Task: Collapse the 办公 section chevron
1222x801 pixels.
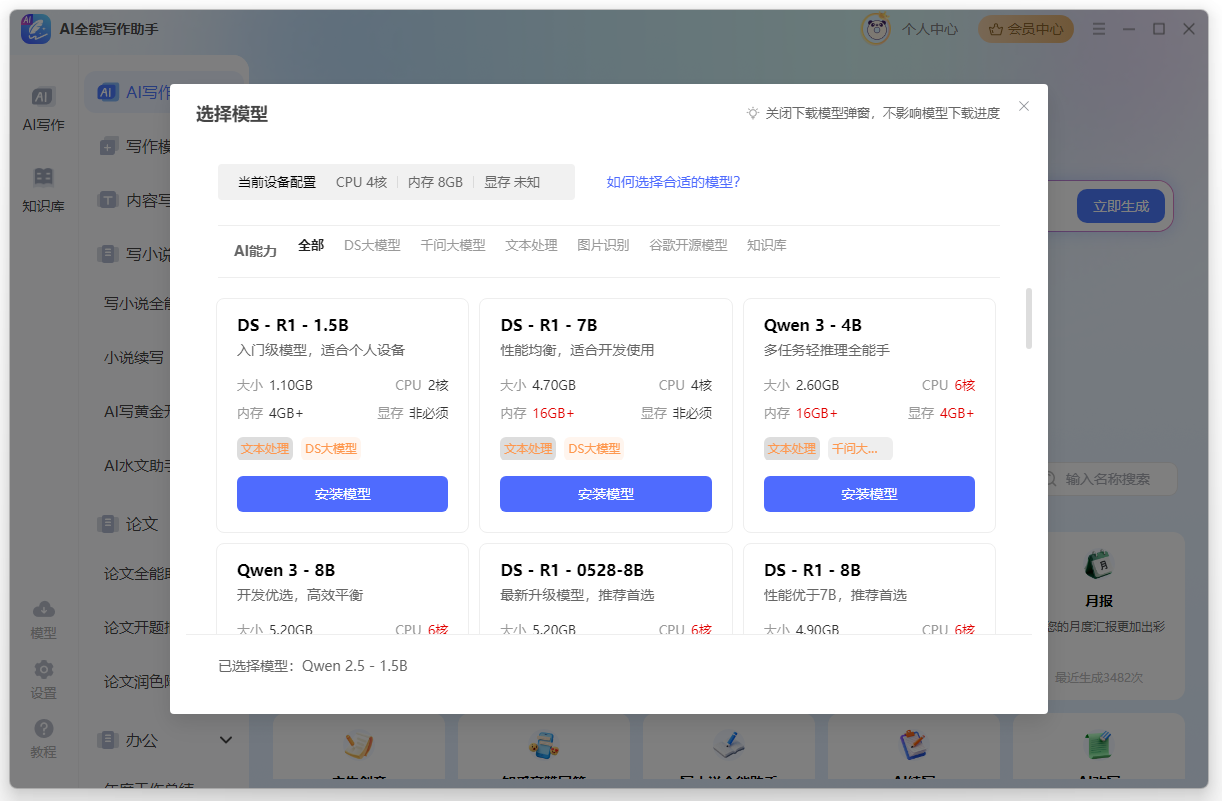Action: 226,740
